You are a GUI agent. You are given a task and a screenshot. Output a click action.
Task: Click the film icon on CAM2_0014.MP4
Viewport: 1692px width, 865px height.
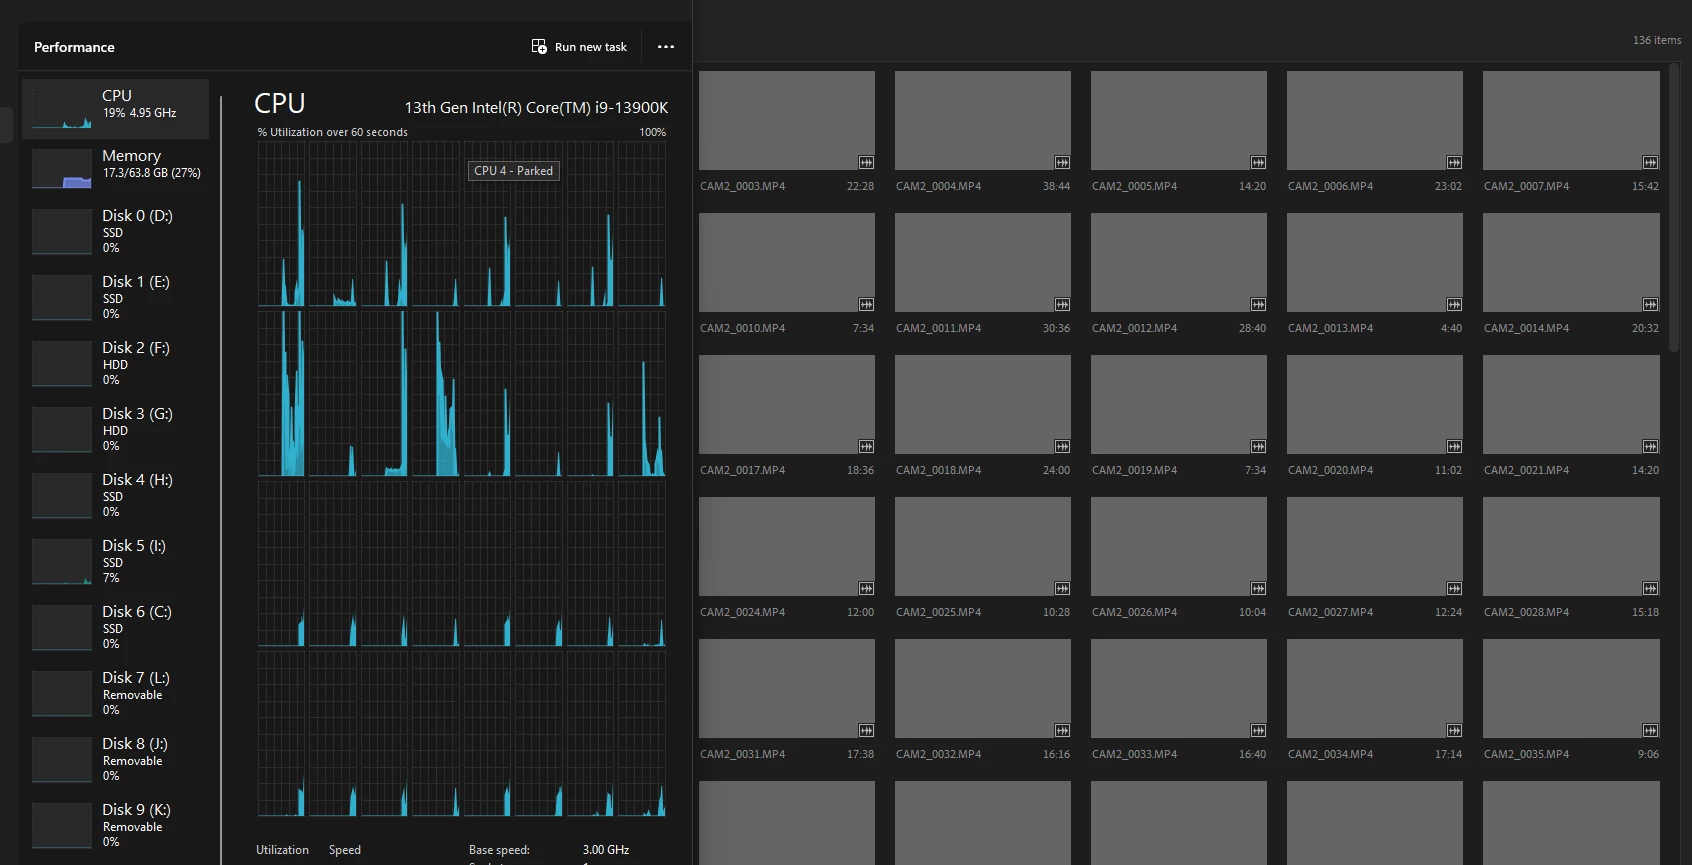click(x=1650, y=304)
